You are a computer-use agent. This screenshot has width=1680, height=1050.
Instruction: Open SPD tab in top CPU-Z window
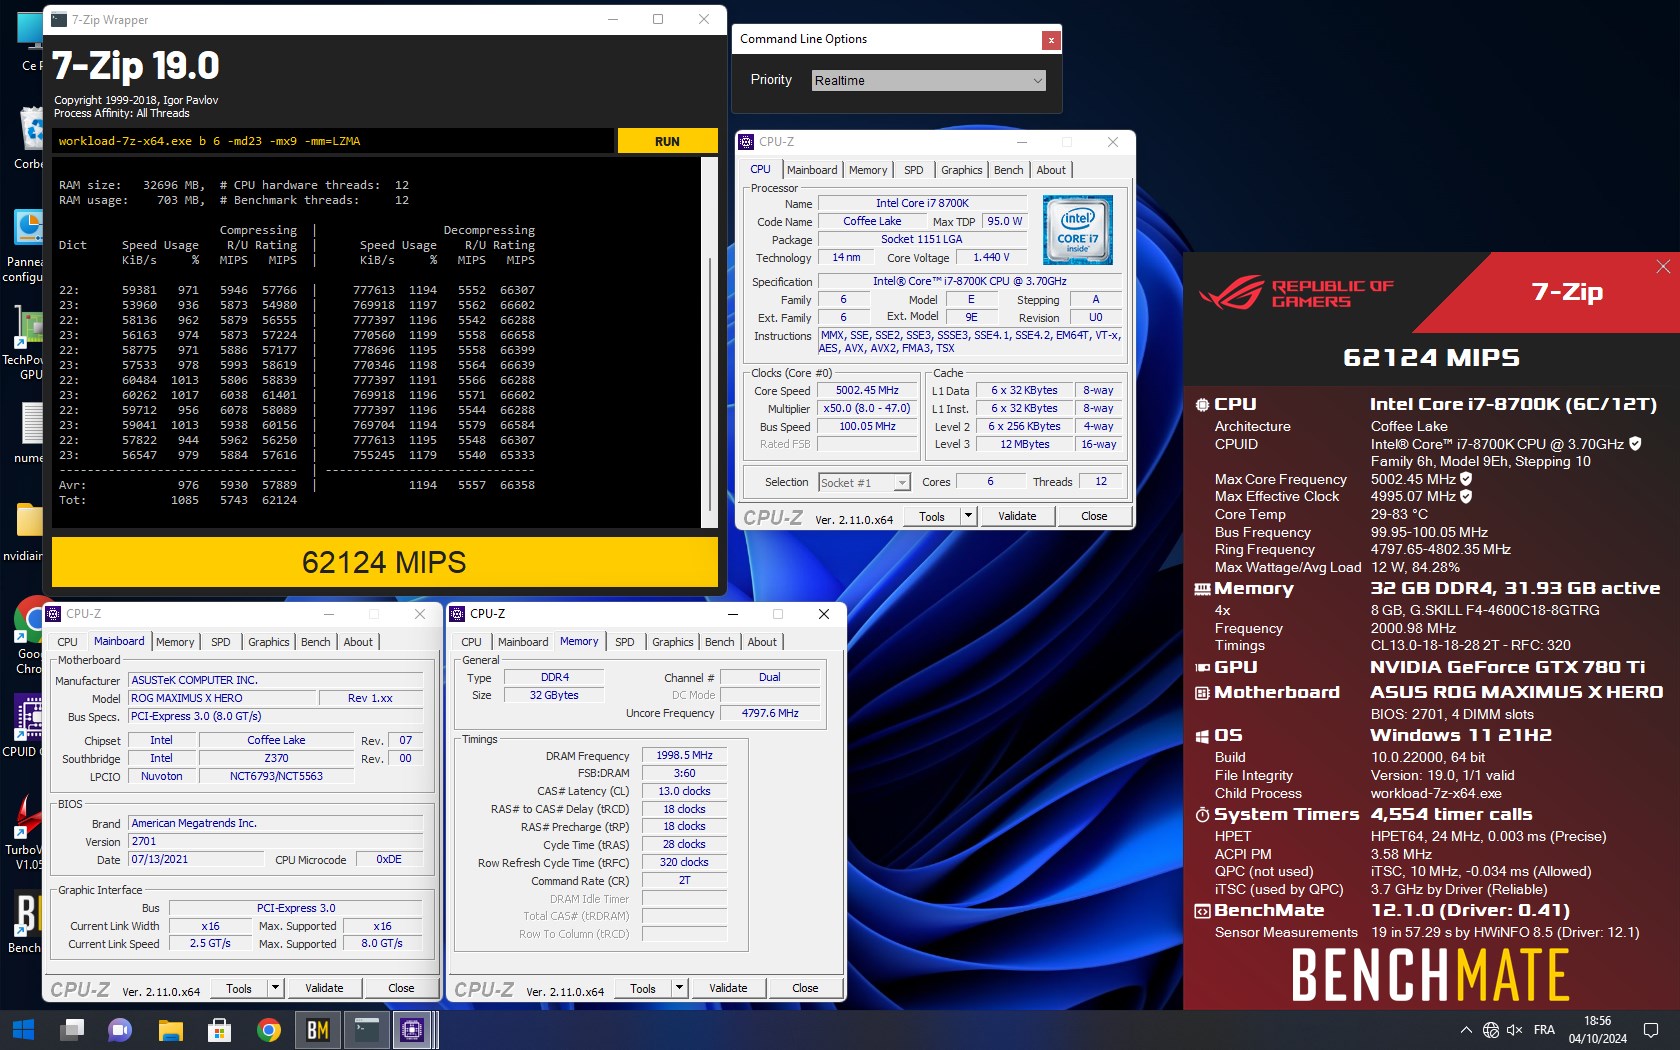[x=914, y=170]
